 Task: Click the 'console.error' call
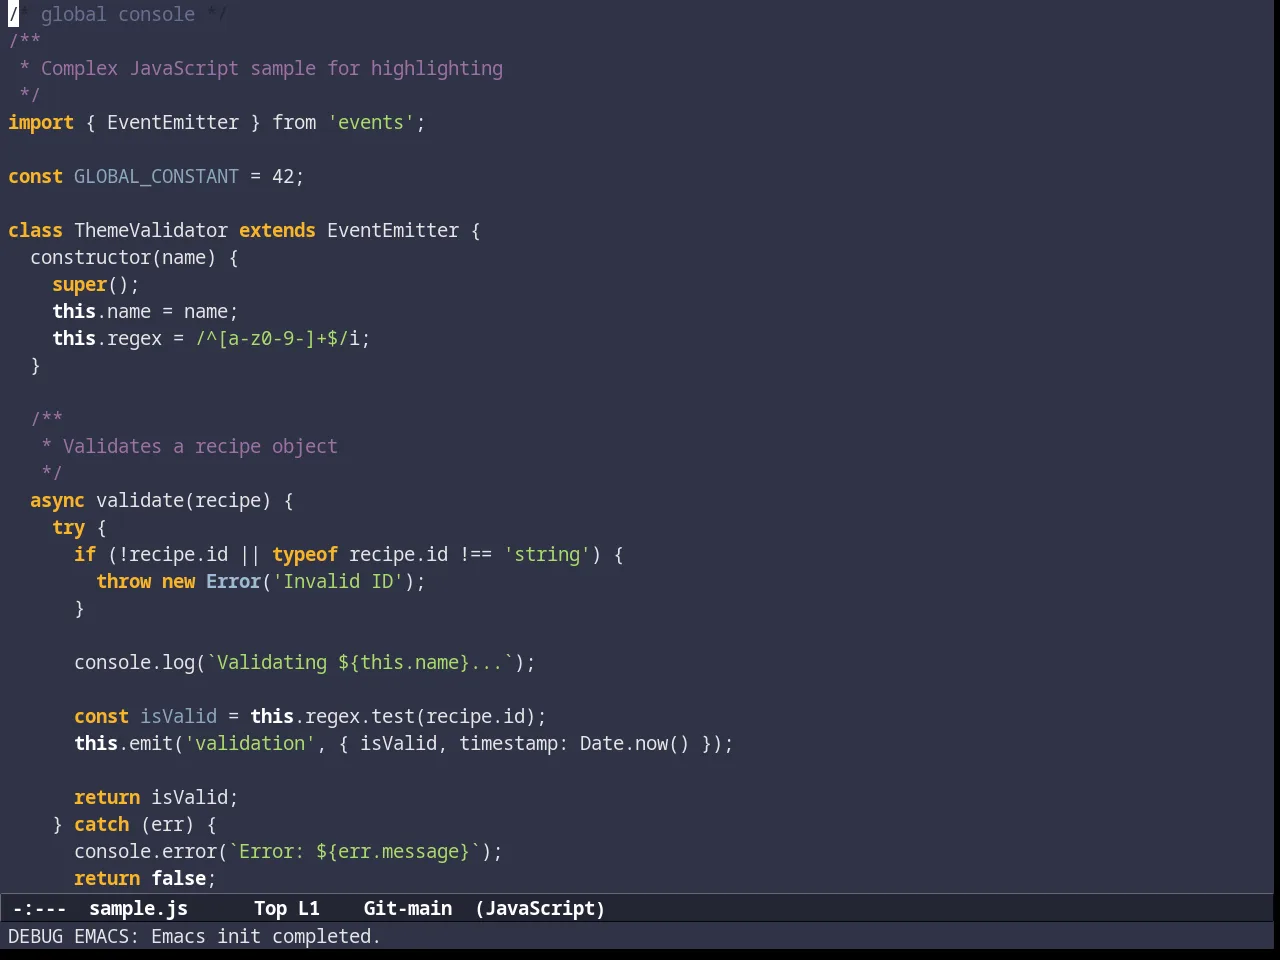[145, 851]
